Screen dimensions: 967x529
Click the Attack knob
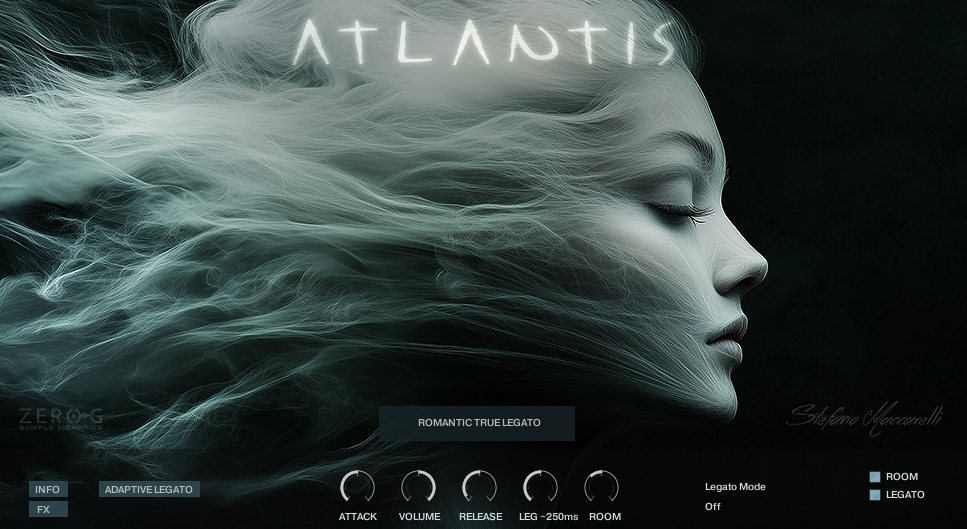[357, 487]
